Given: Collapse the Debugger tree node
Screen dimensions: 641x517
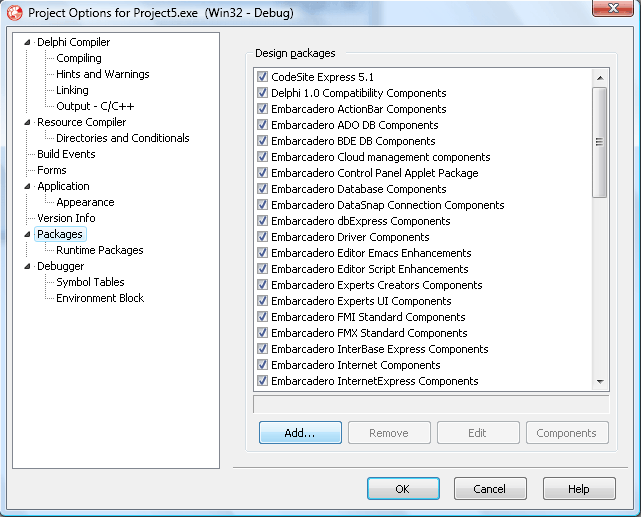Looking at the screenshot, I should [27, 266].
